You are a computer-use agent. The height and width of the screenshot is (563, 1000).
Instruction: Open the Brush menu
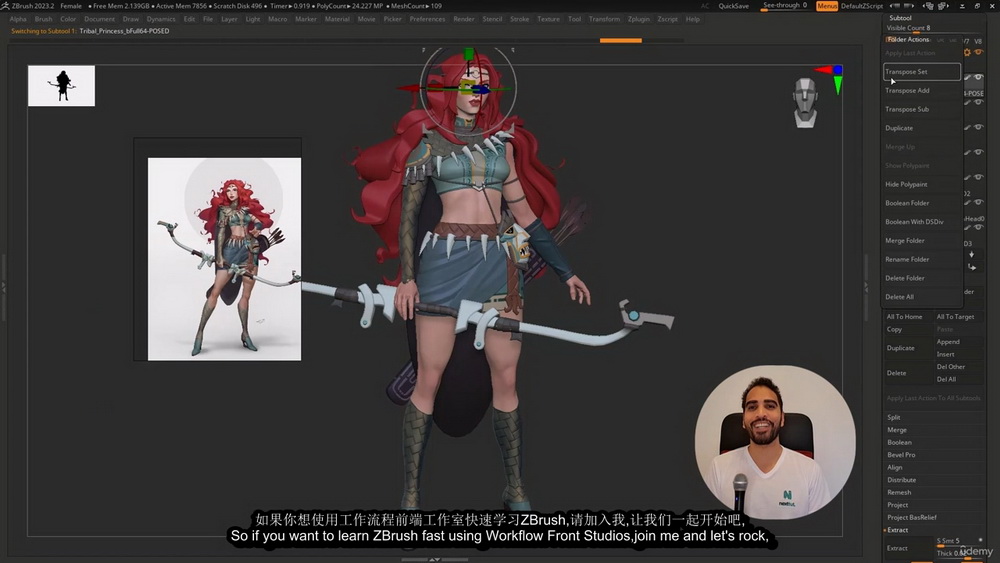43,19
